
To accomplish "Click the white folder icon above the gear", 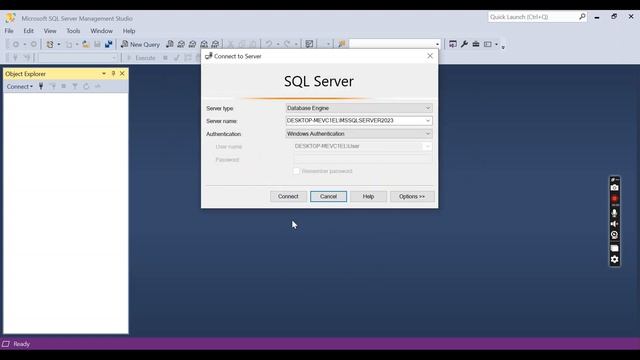I will (614, 248).
